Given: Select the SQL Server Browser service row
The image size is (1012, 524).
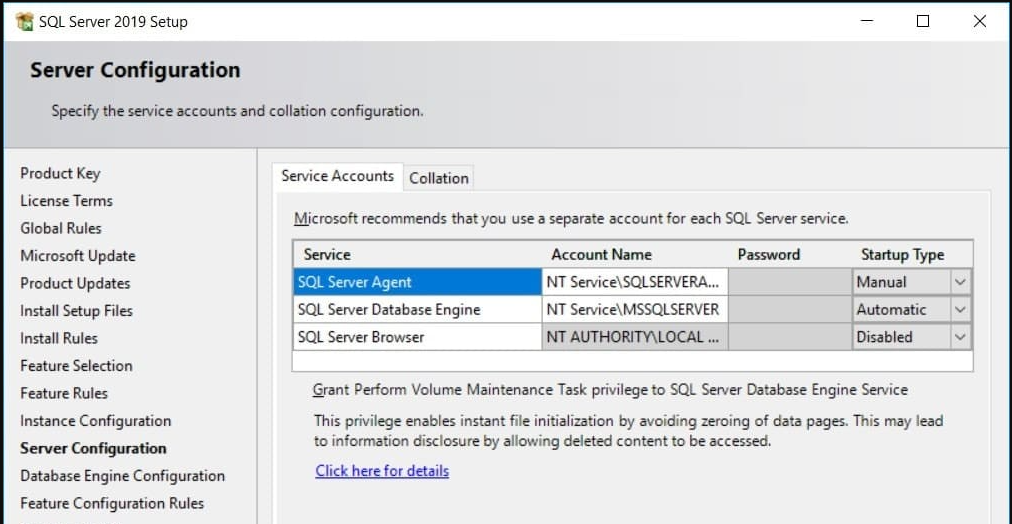Looking at the screenshot, I should (x=416, y=337).
